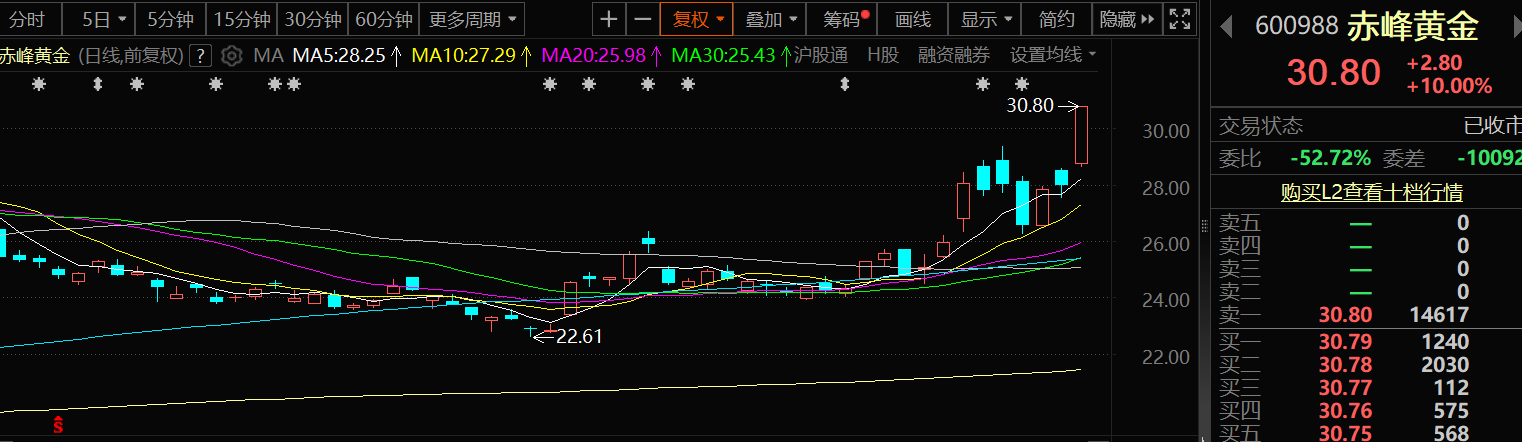This screenshot has height=442, width=1522.
Task: Click current price 30.80 in quote header
Action: 1333,73
